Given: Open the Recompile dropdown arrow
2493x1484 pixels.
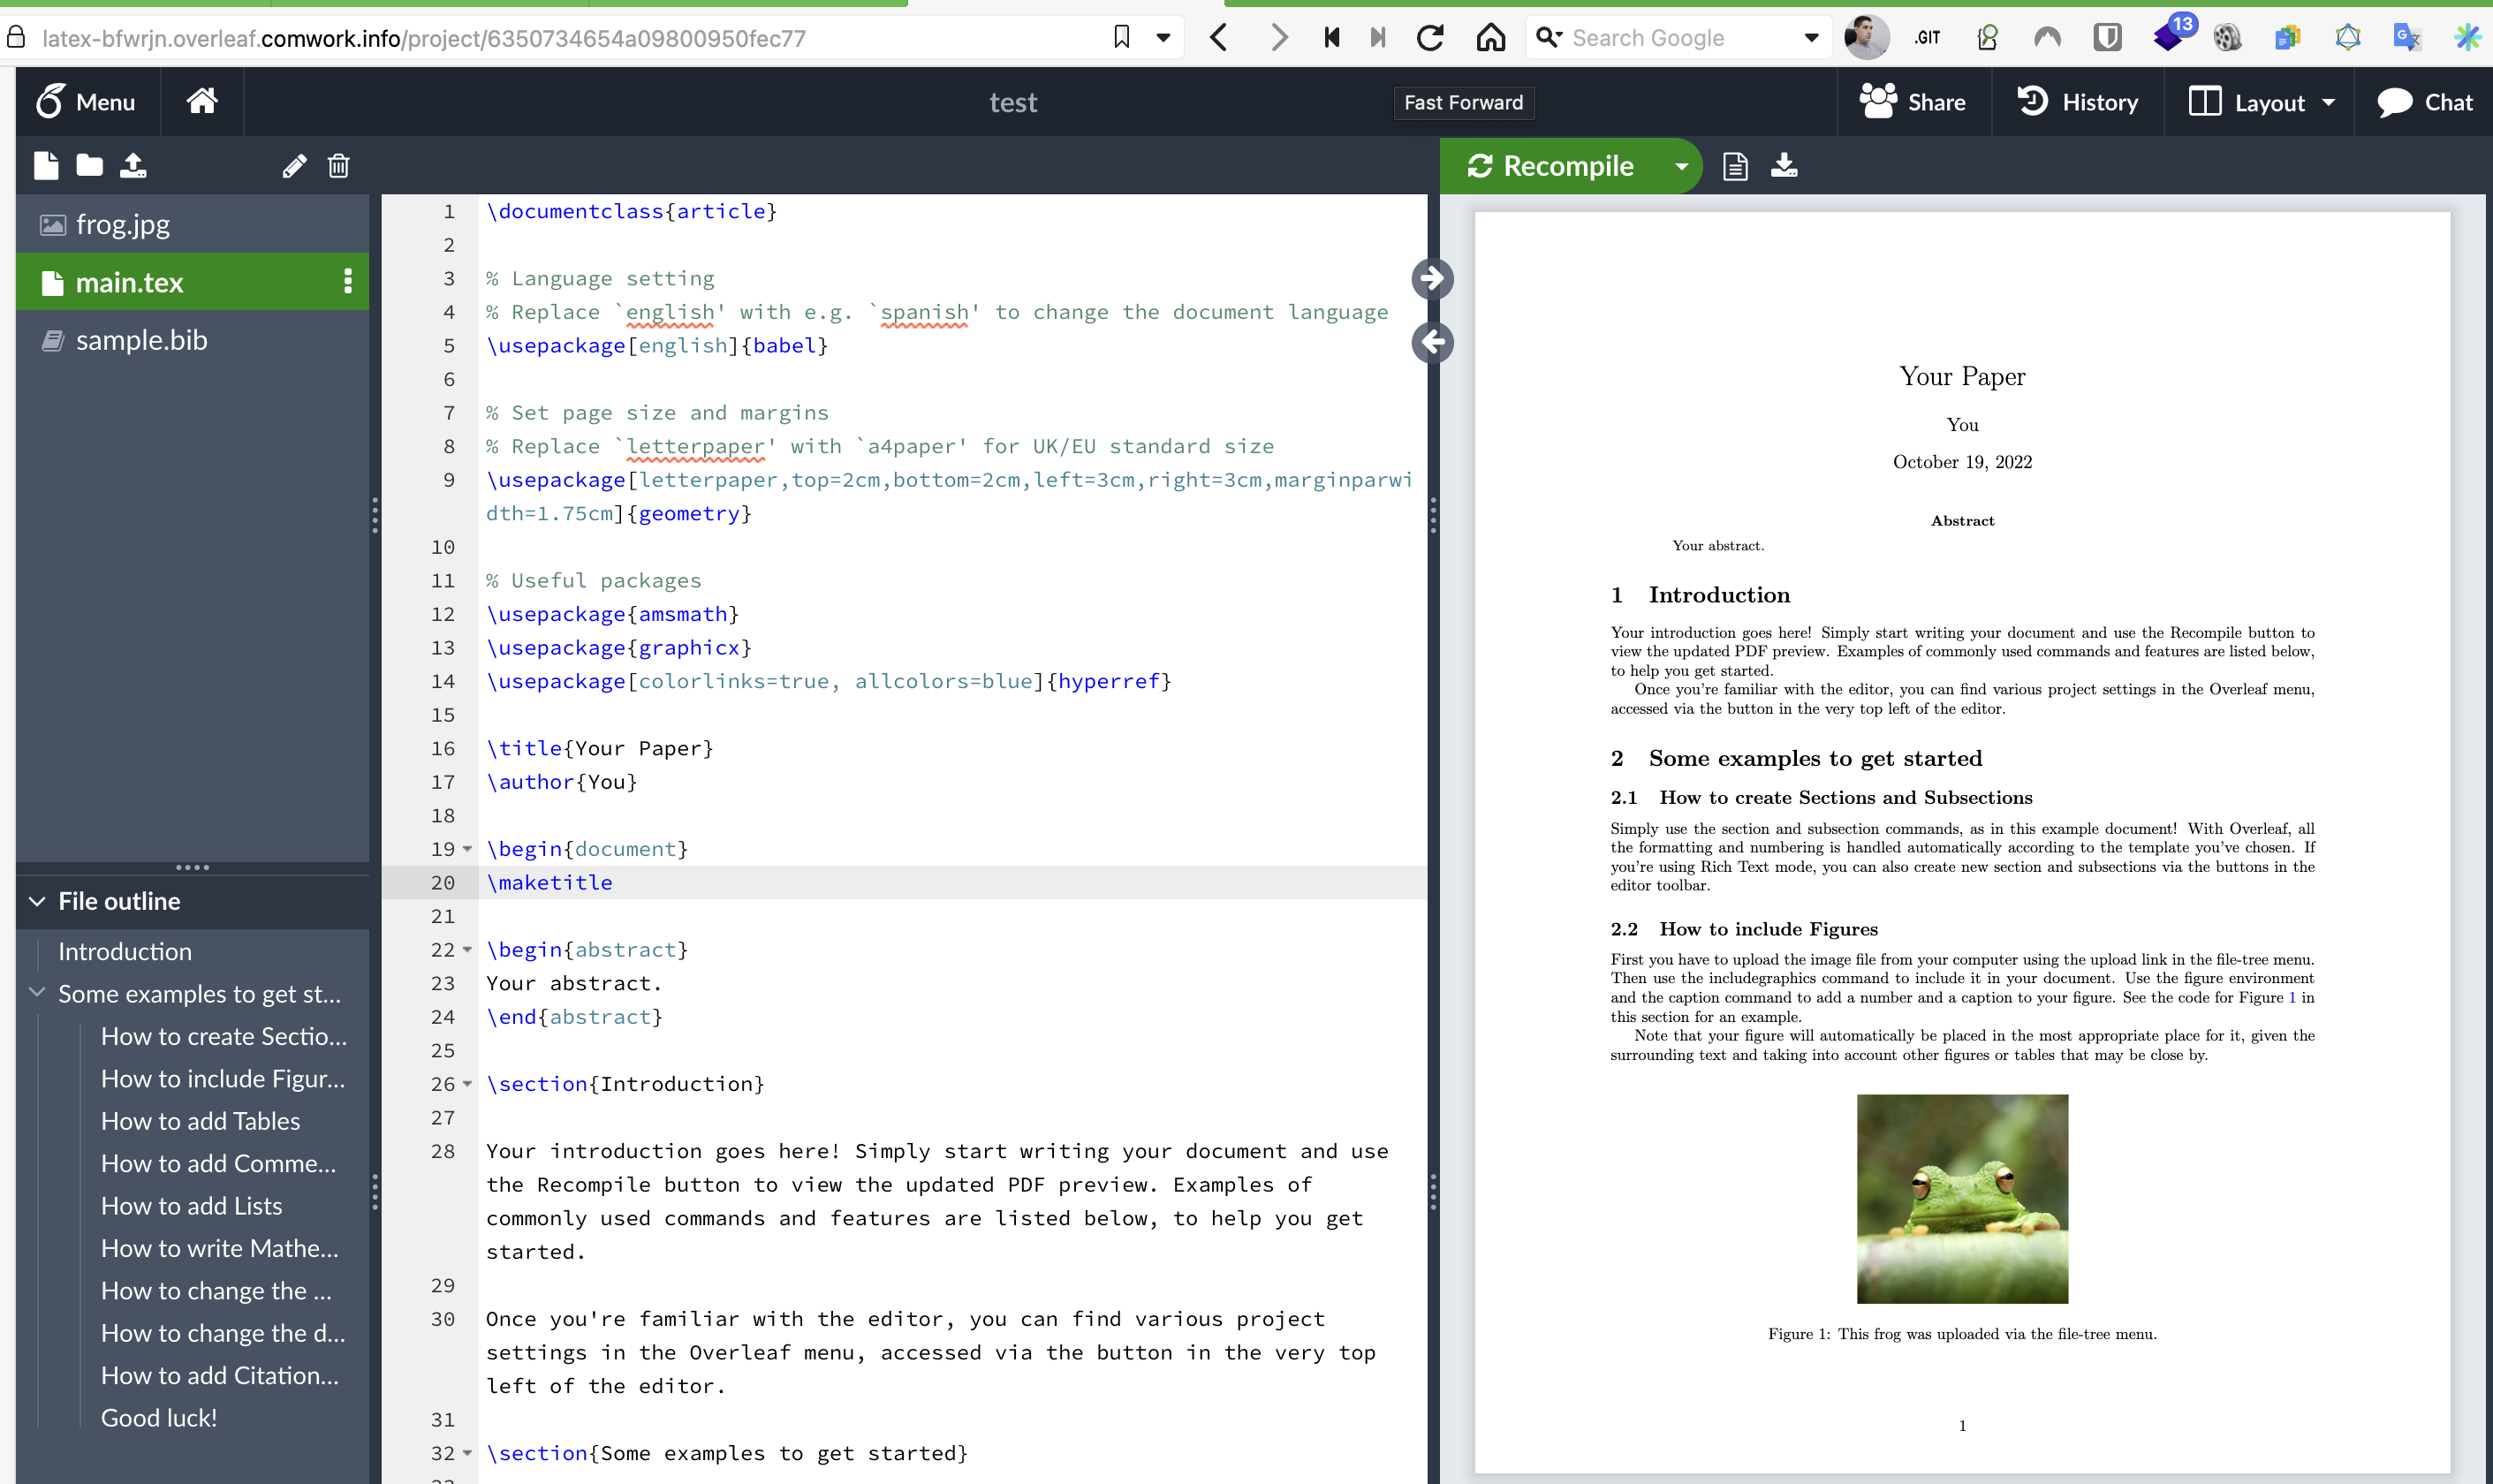Looking at the screenshot, I should point(1682,166).
